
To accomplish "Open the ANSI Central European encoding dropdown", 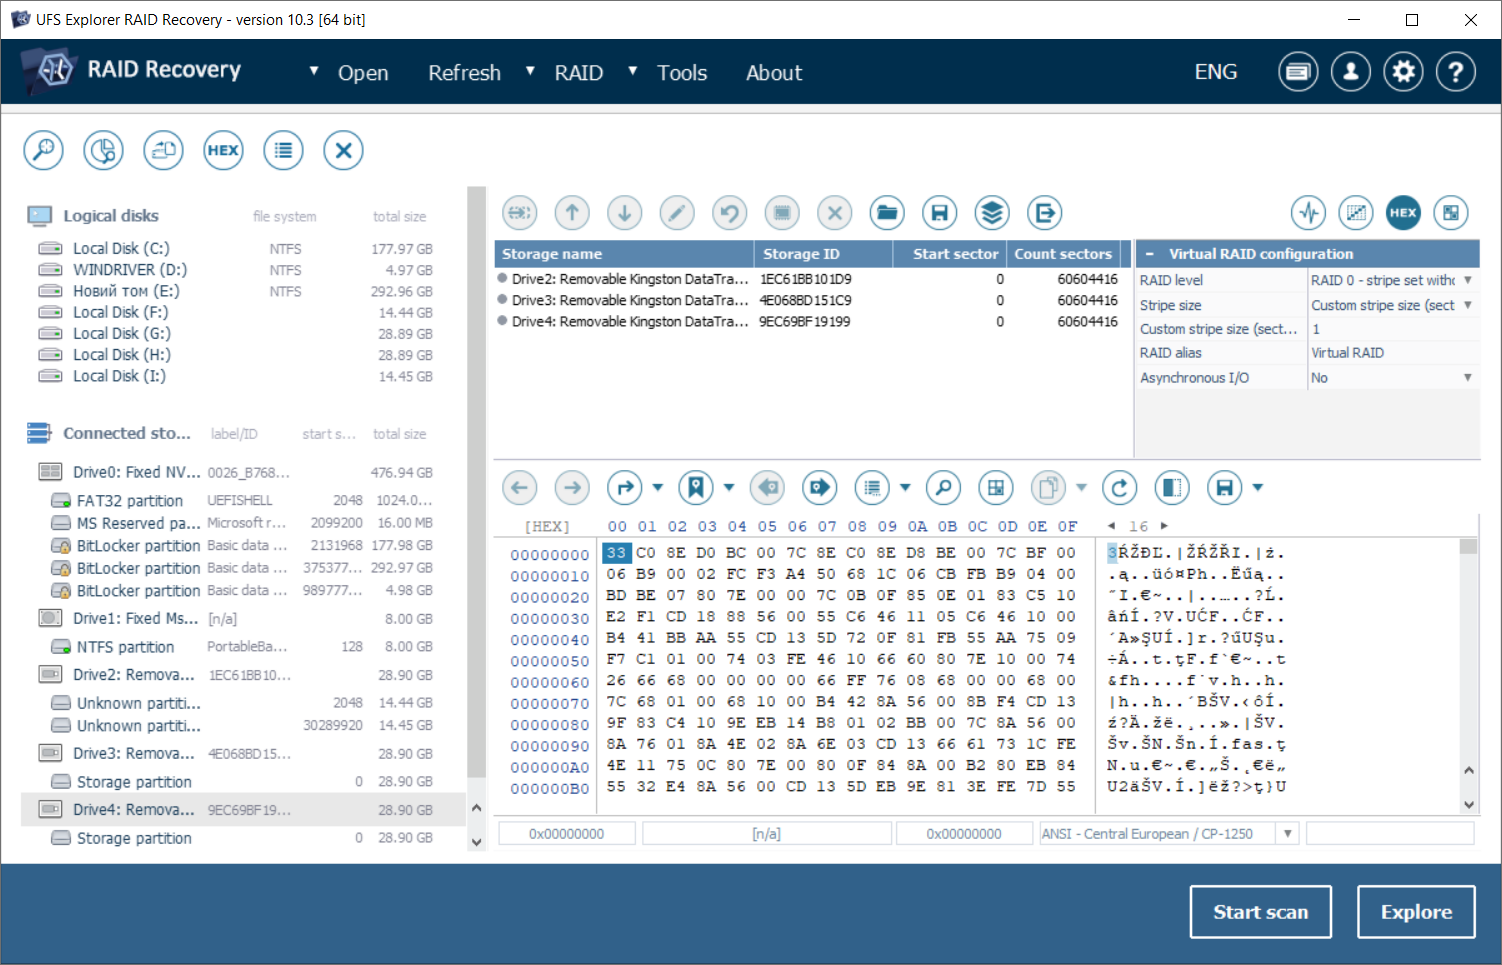I will 1288,834.
